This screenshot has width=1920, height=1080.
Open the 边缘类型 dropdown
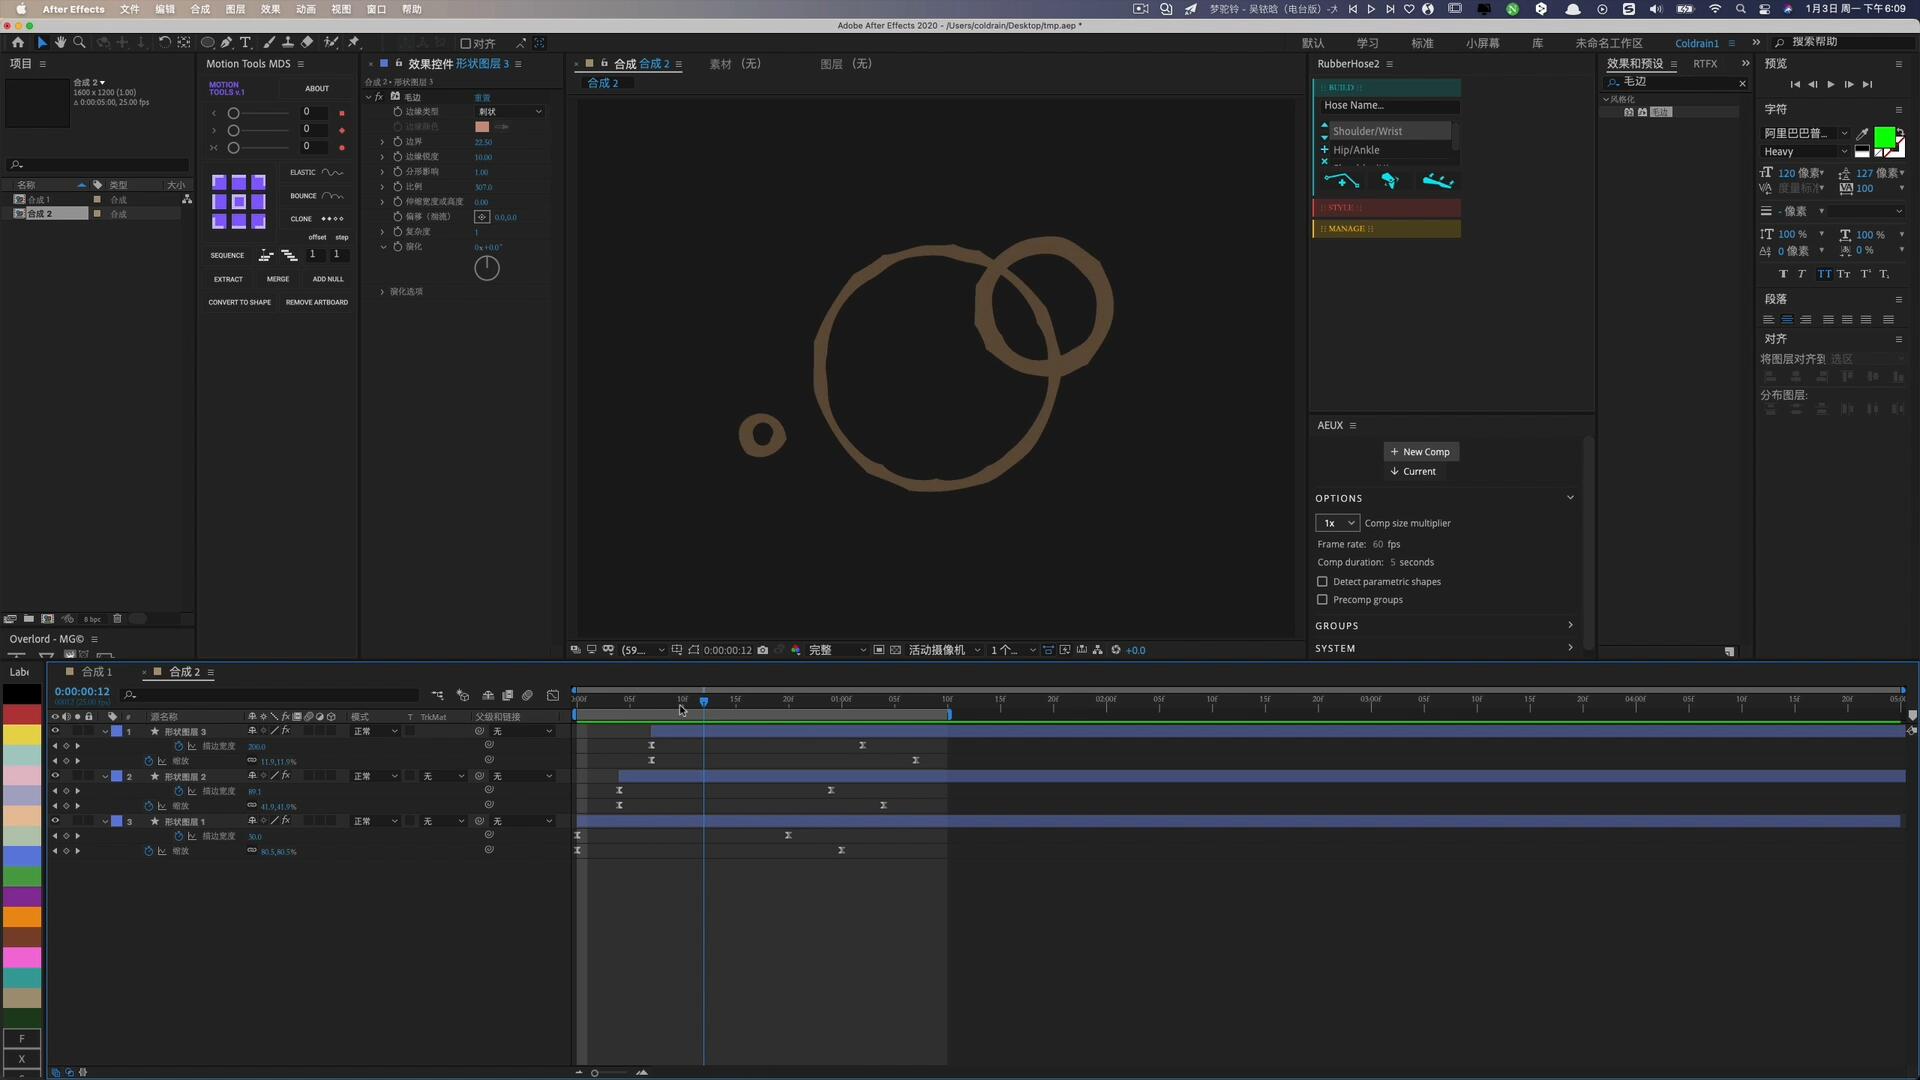[x=510, y=112]
